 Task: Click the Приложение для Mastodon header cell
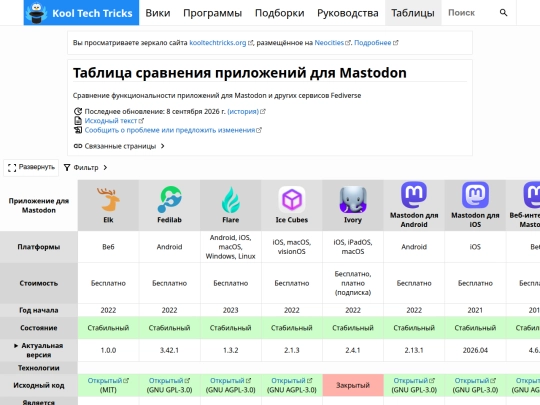39,205
